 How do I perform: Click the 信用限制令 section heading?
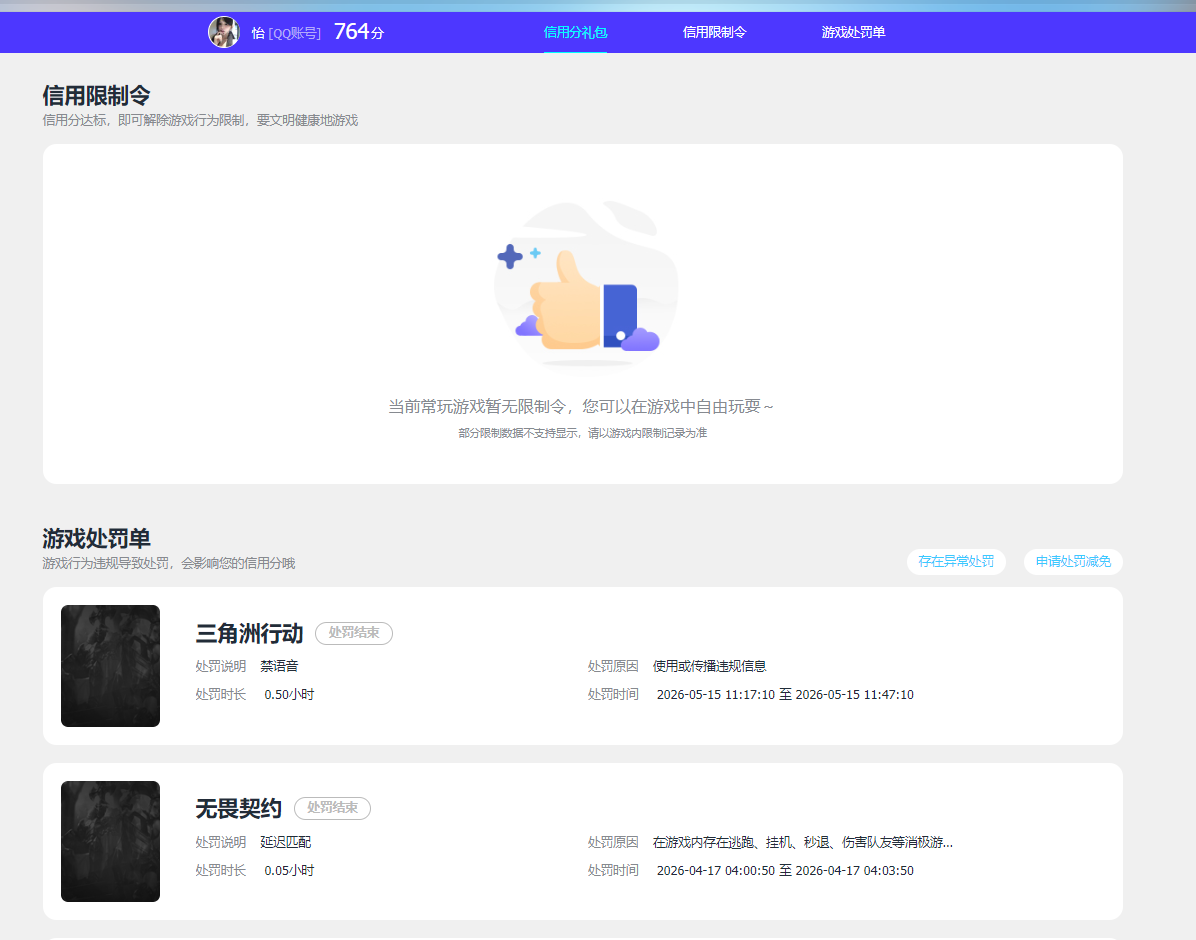96,95
